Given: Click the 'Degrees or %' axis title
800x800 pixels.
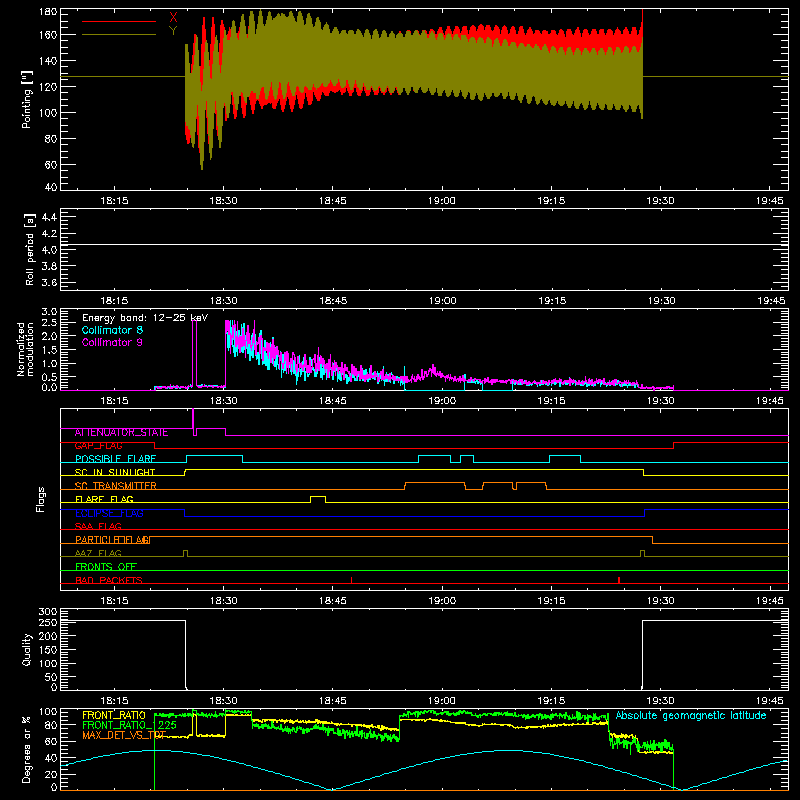Looking at the screenshot, I should [27, 749].
